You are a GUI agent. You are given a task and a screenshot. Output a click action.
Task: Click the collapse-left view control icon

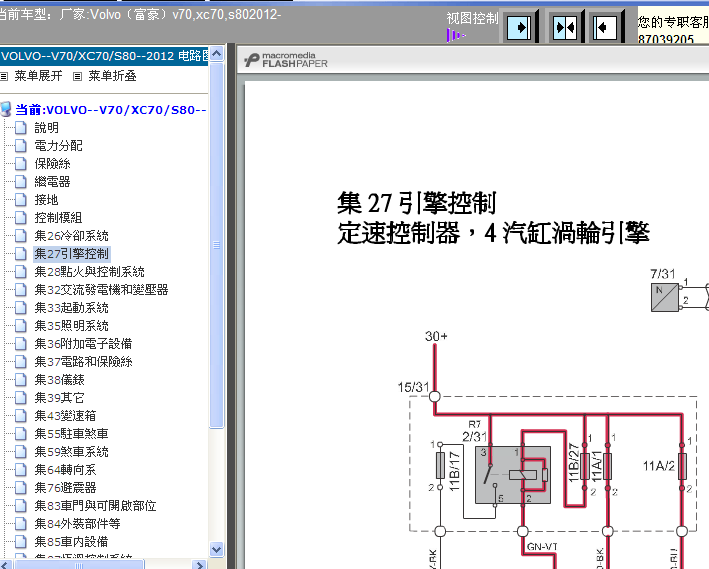605,28
